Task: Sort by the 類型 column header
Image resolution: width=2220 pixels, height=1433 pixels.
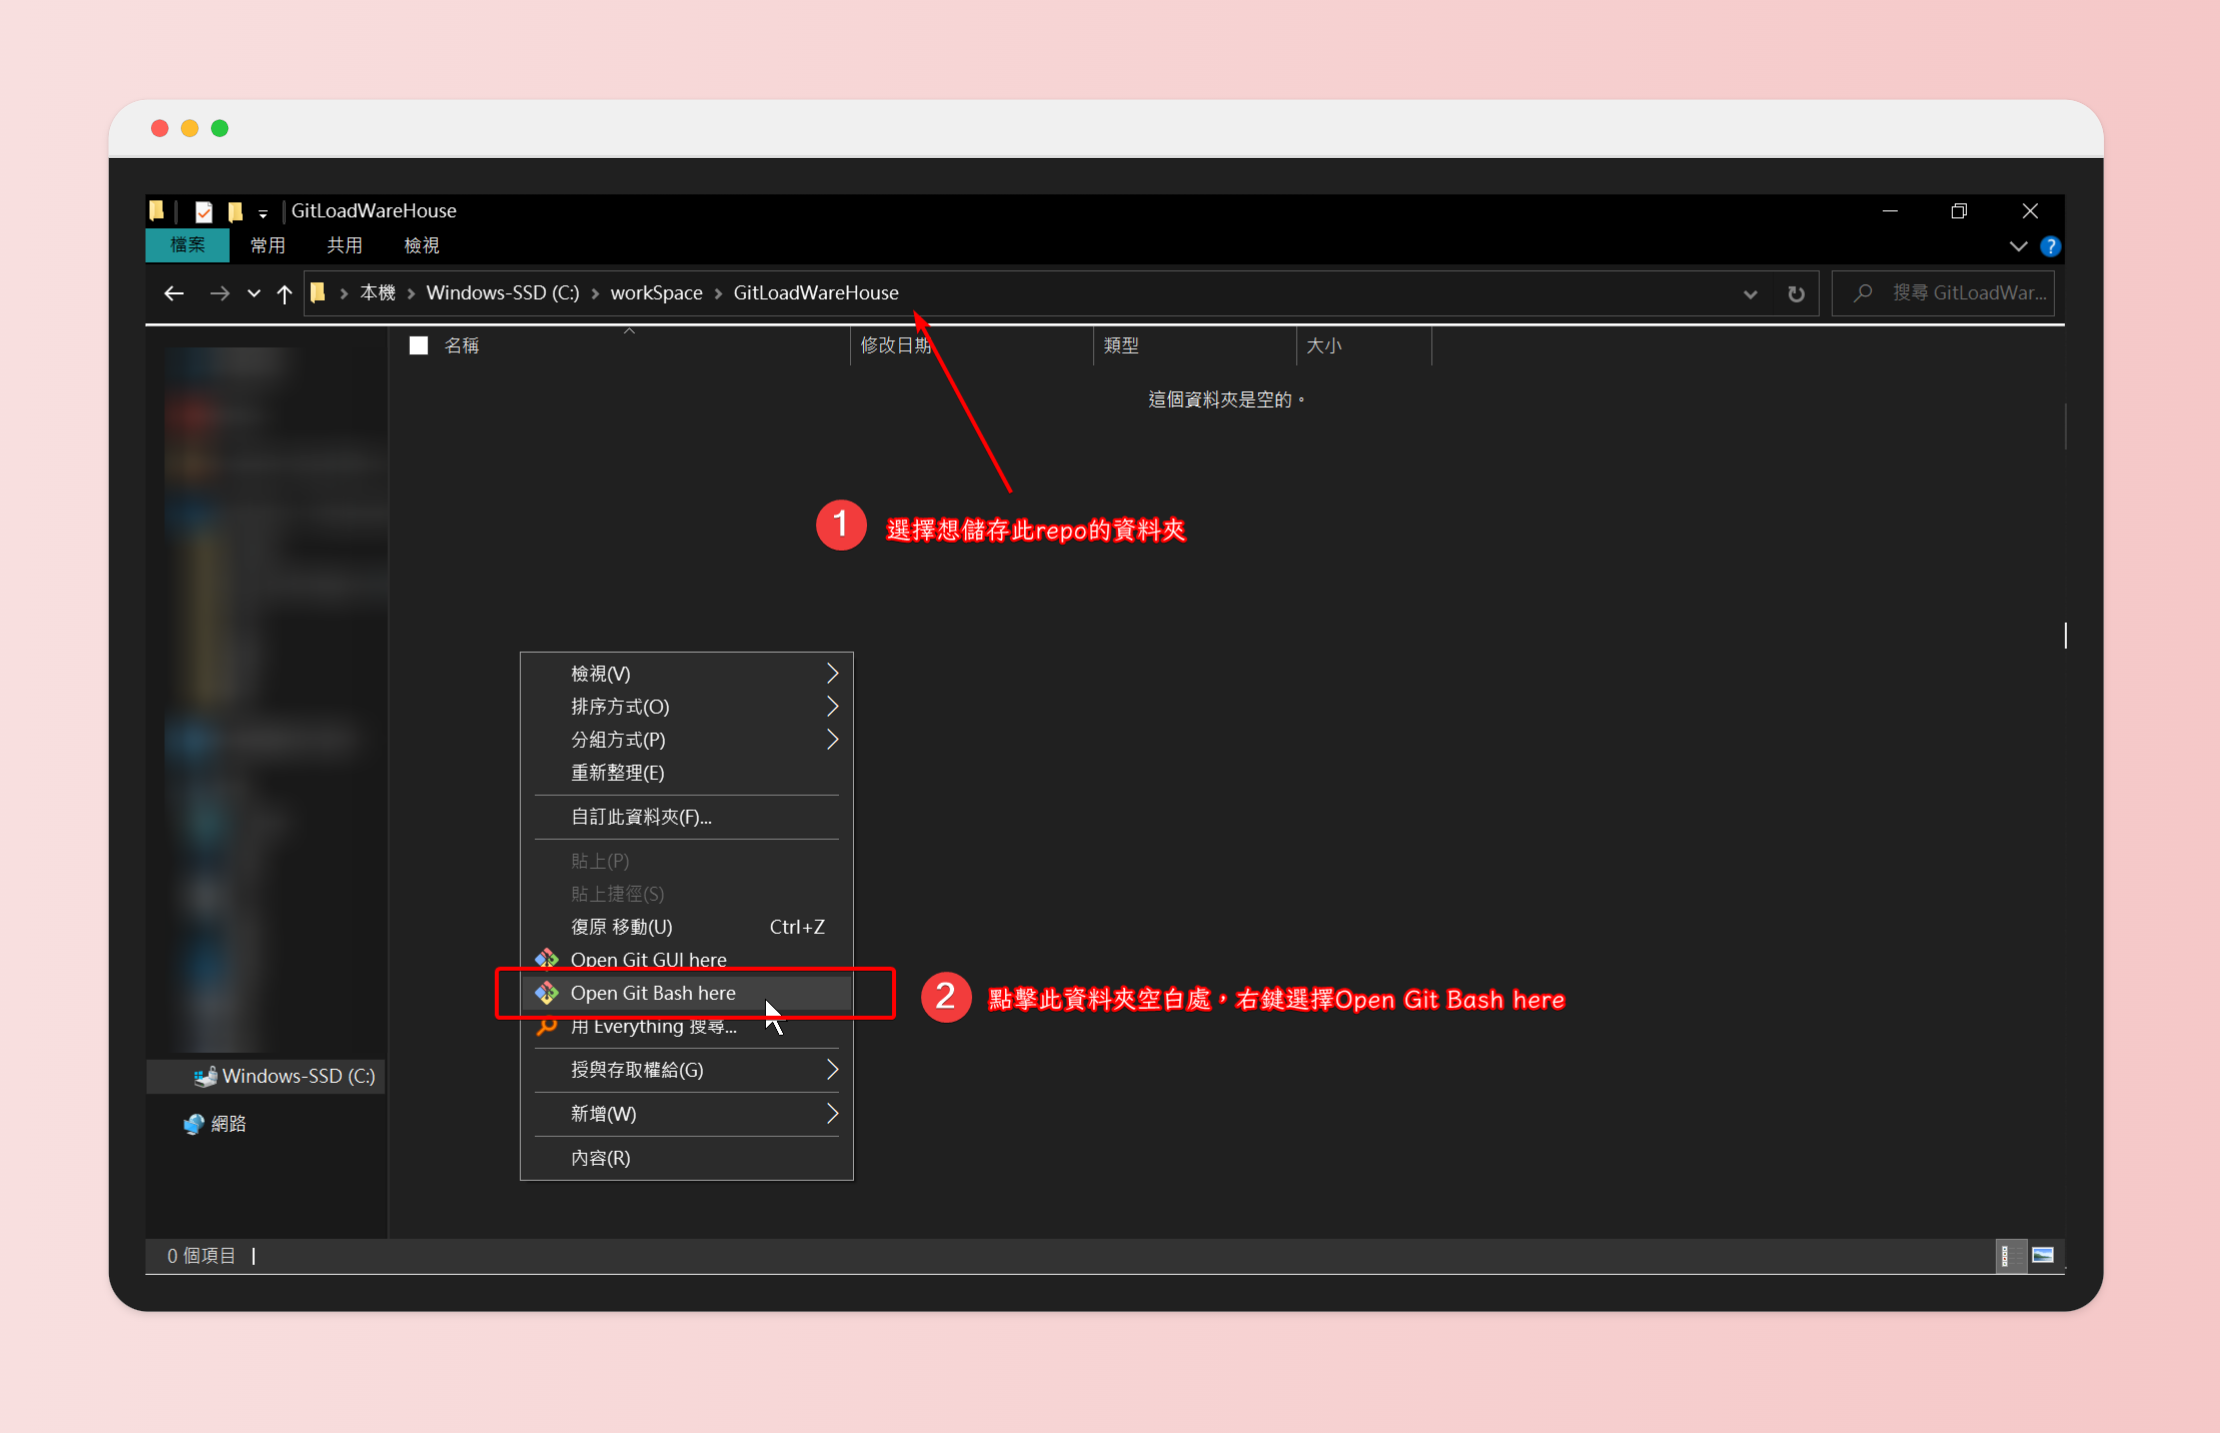Action: (x=1121, y=346)
